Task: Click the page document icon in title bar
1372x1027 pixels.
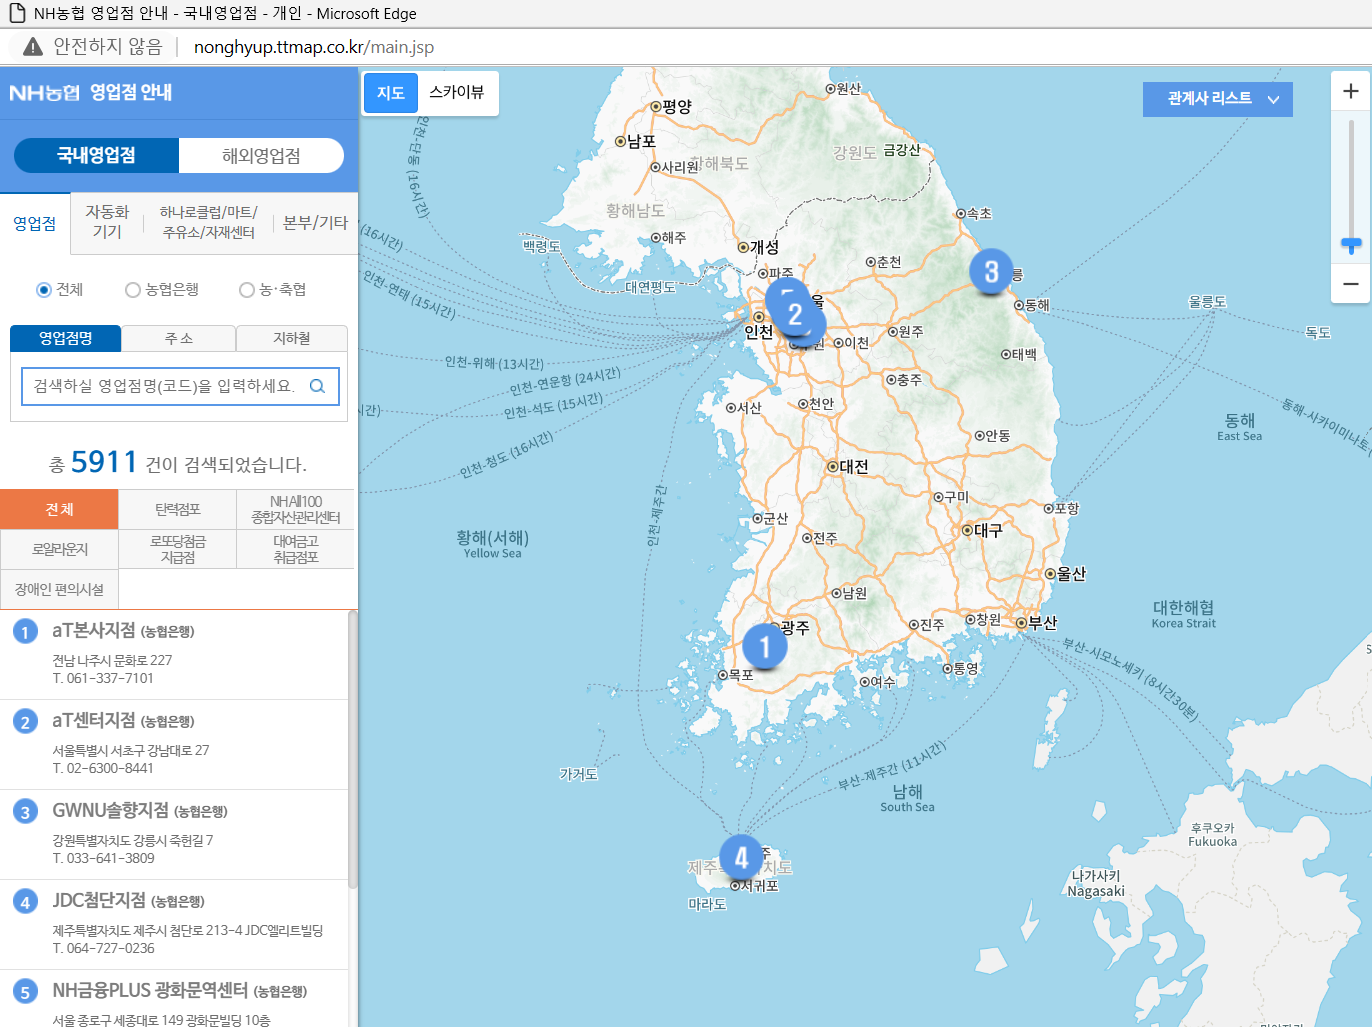Action: 16,13
